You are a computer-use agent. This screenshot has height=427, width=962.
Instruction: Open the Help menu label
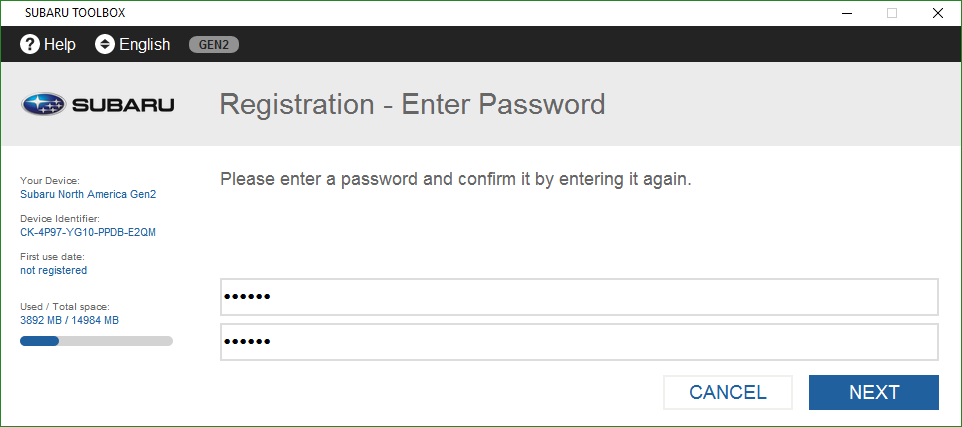tap(60, 44)
